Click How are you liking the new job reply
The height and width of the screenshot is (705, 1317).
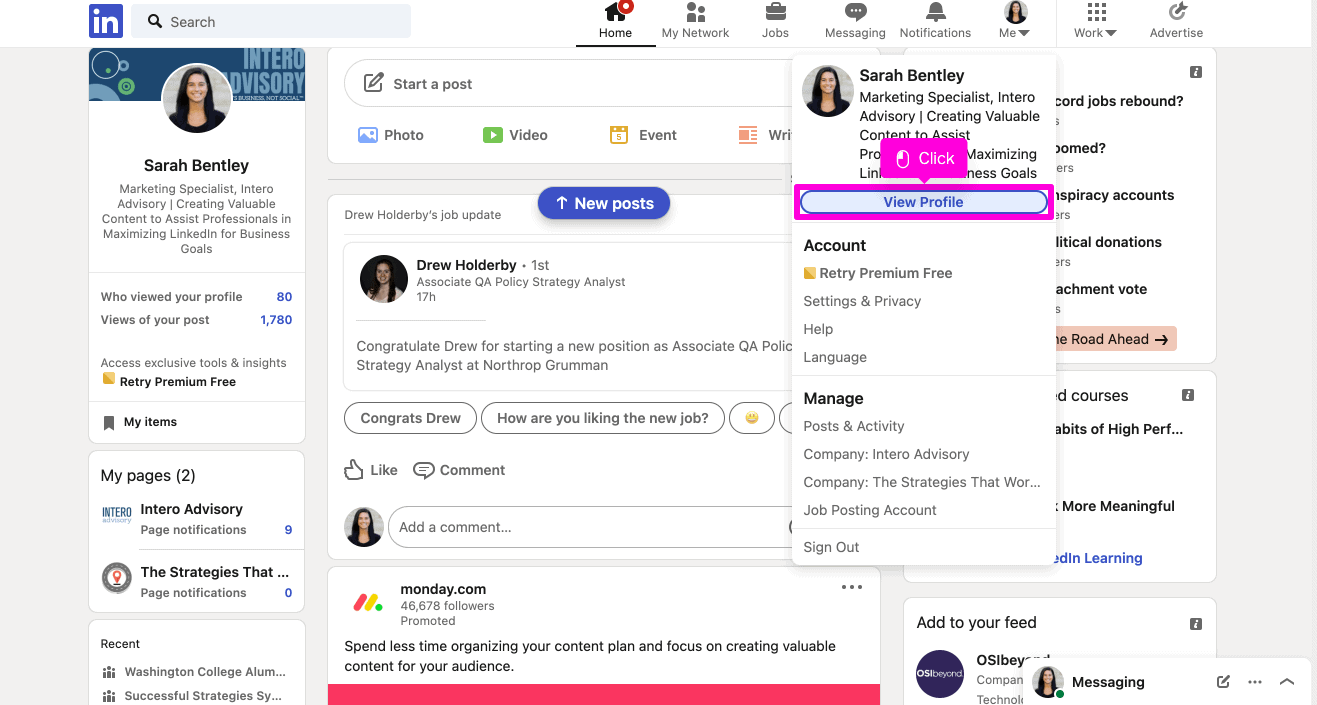coord(603,418)
